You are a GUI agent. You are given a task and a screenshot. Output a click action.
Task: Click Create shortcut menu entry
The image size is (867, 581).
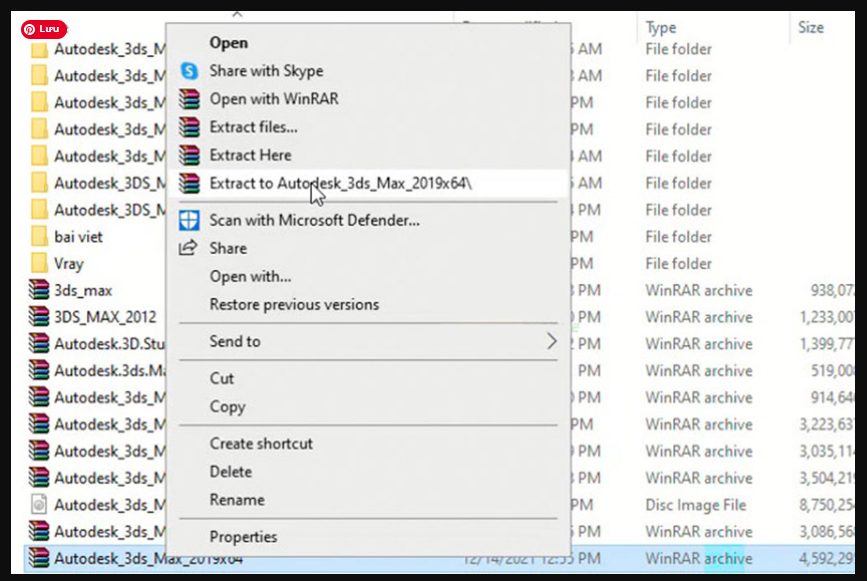[x=261, y=444]
